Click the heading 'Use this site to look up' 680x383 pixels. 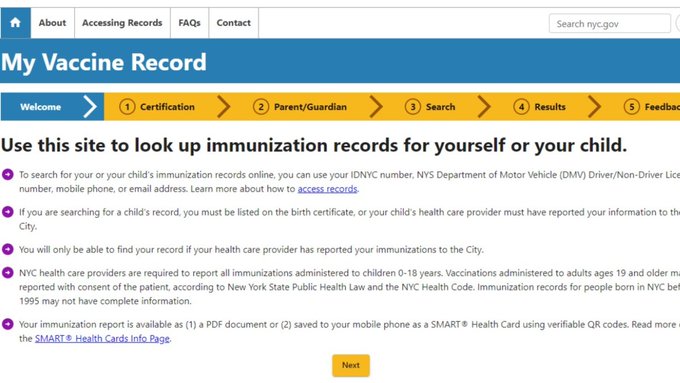[x=314, y=146]
